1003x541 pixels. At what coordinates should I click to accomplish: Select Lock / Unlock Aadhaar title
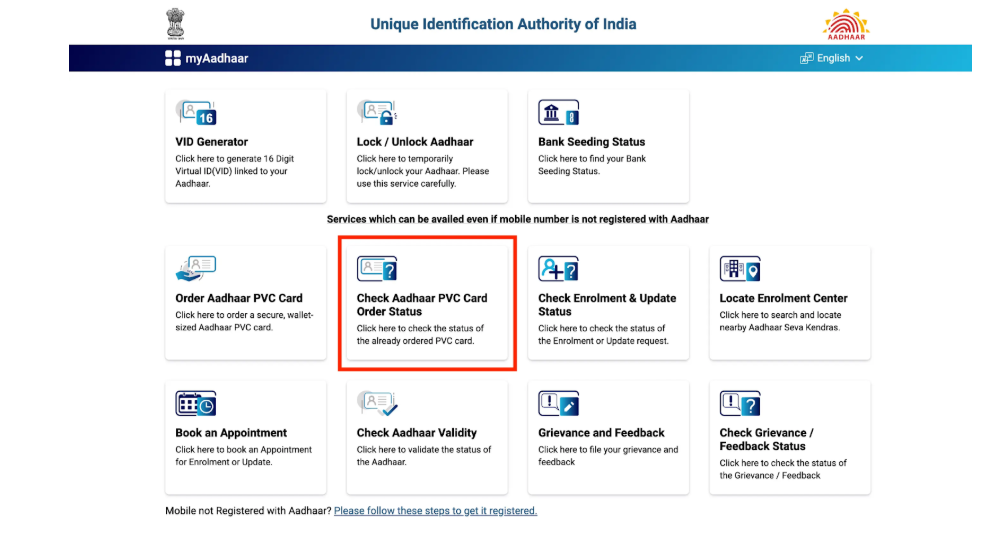(415, 142)
